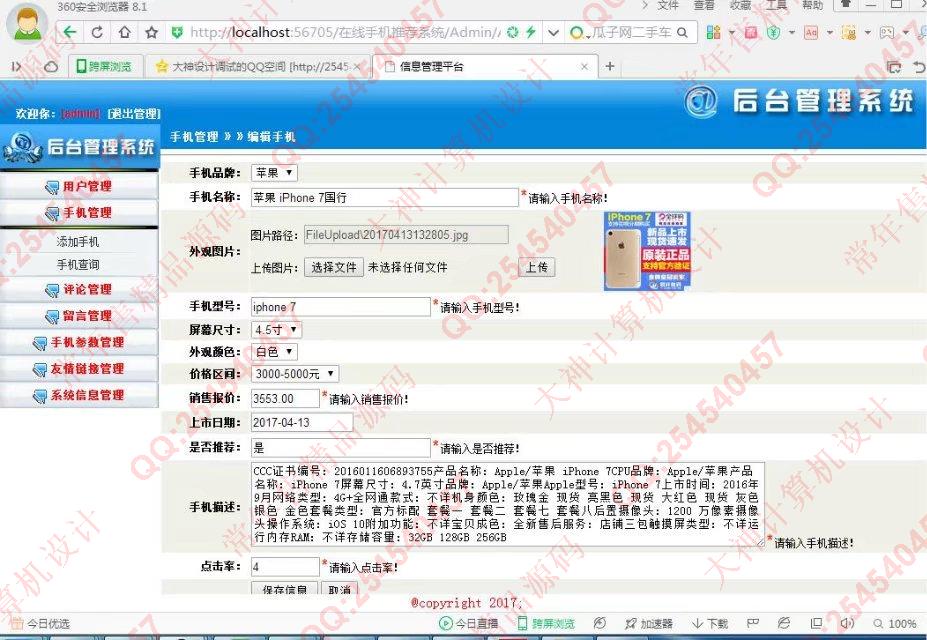
Task: Collapse 手机管理 sidebar section
Action: [79, 213]
